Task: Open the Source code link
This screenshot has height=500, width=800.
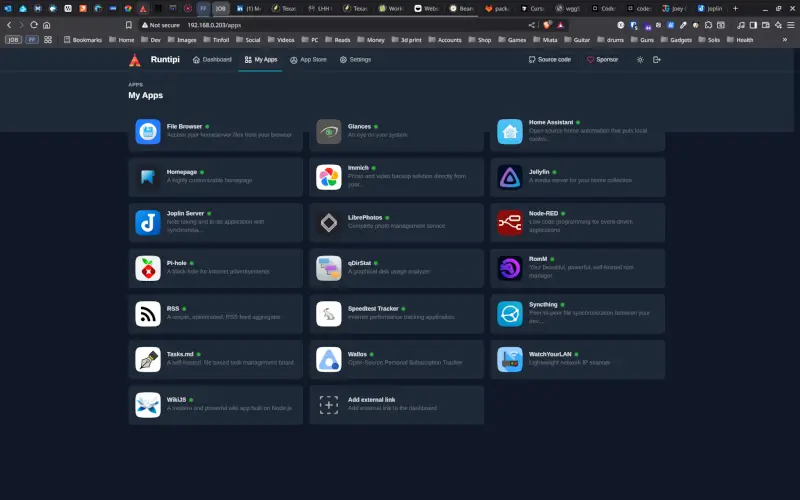Action: (549, 60)
